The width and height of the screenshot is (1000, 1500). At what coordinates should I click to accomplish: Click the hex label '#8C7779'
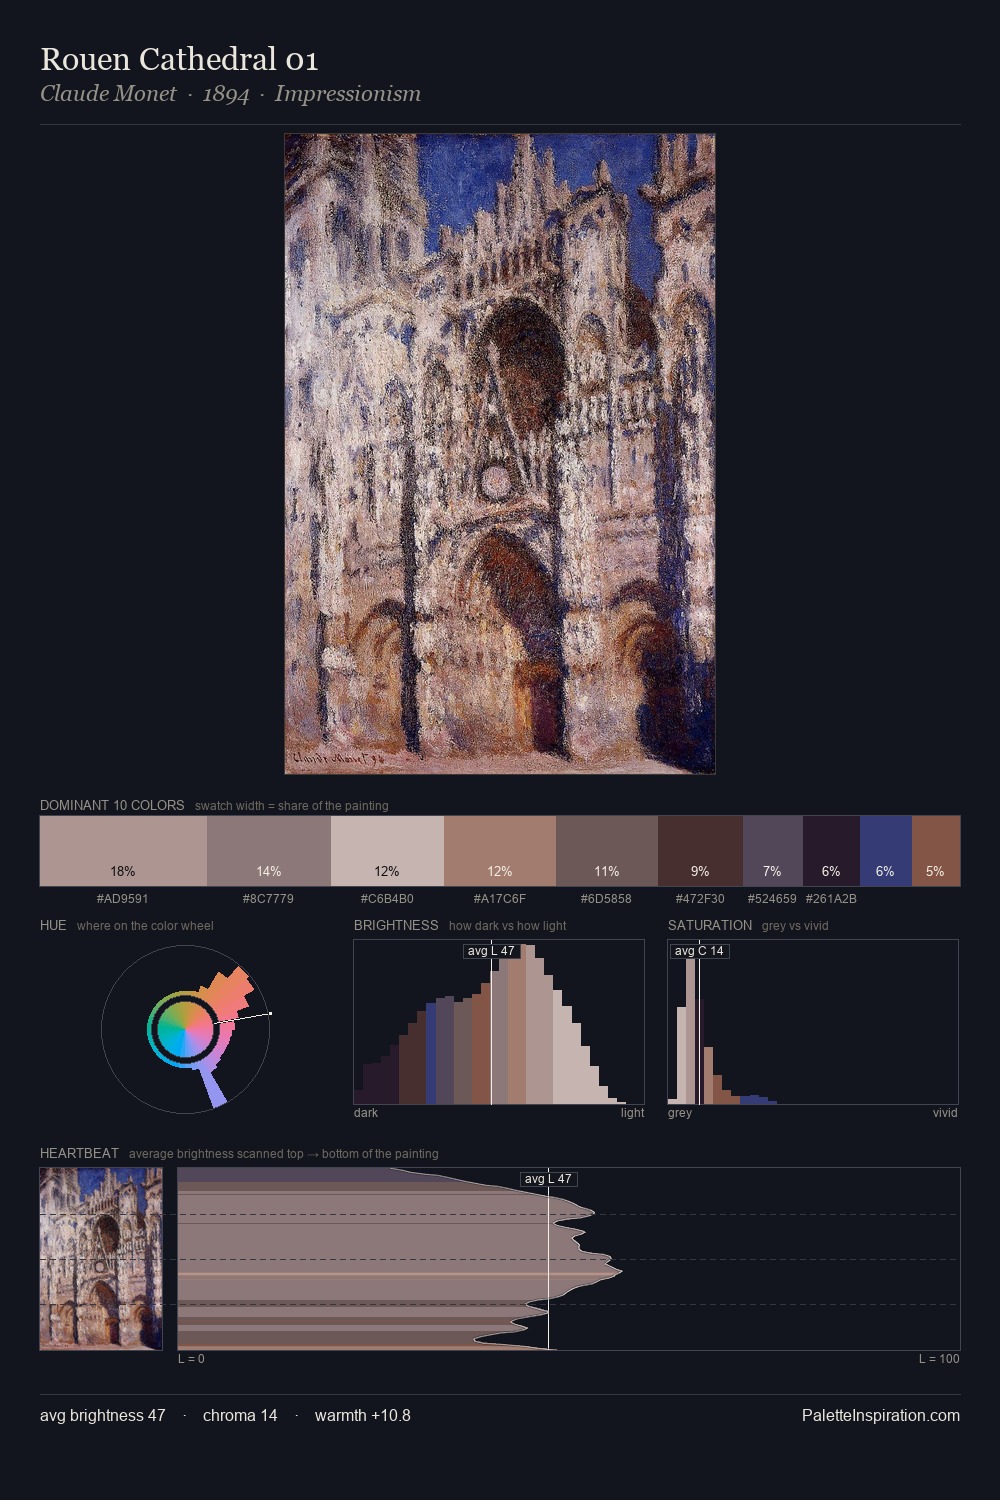pos(268,898)
